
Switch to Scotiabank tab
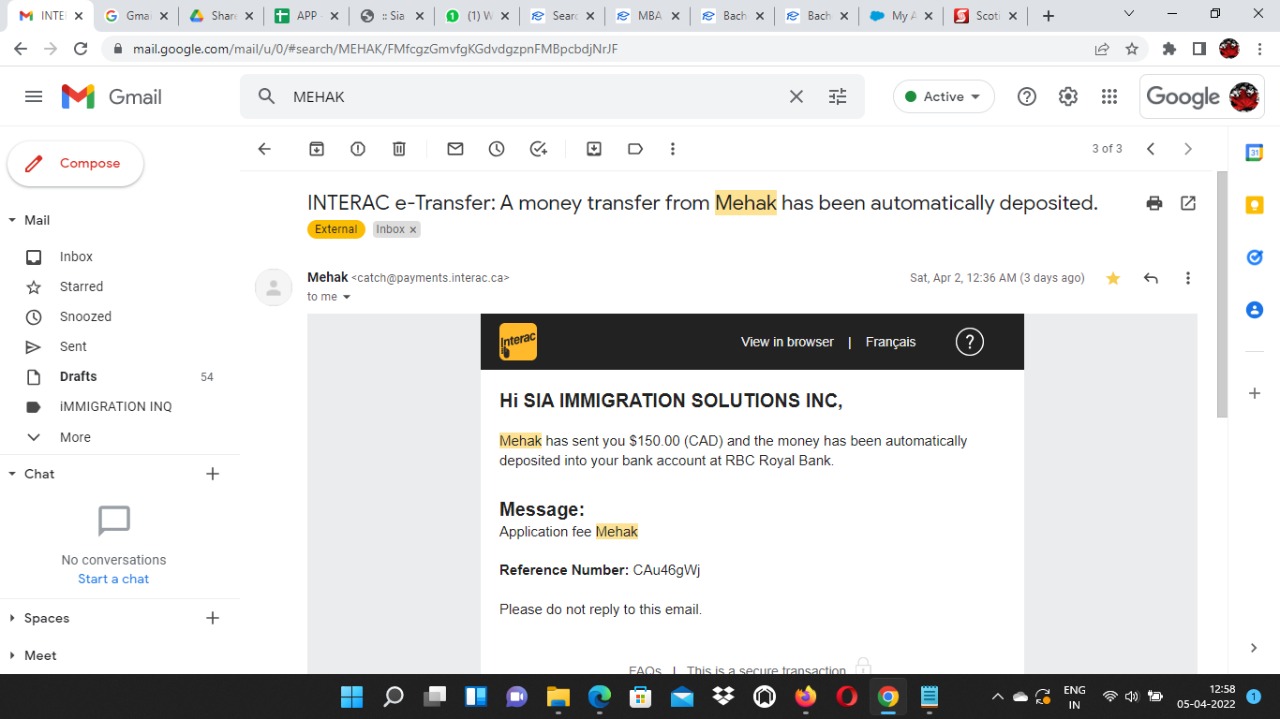coord(987,16)
